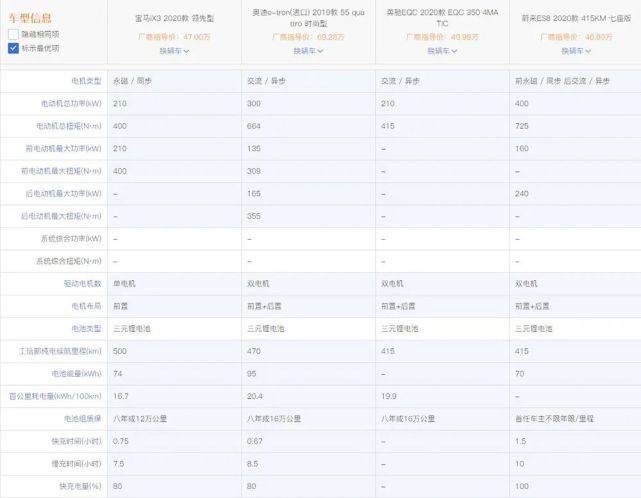
Task: Open the 奥迪e-tron(进口) 2019款 title link
Action: click(x=308, y=18)
